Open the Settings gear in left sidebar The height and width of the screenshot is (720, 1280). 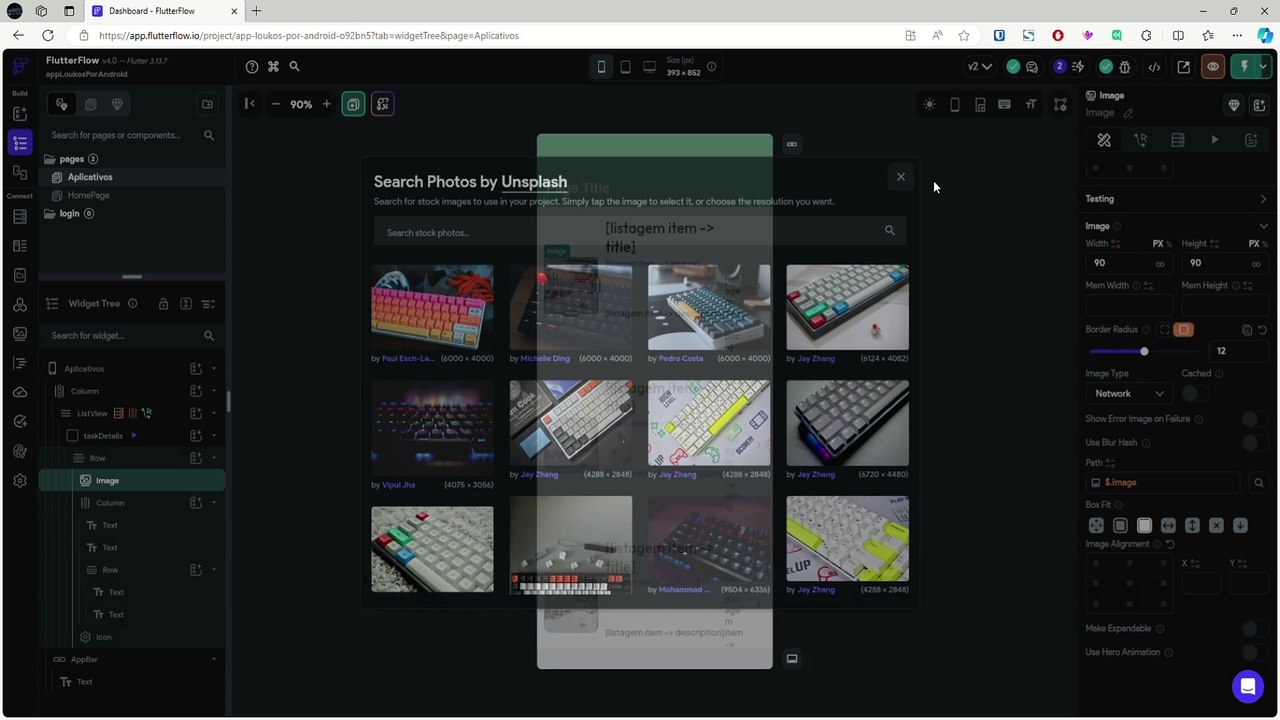tap(20, 480)
